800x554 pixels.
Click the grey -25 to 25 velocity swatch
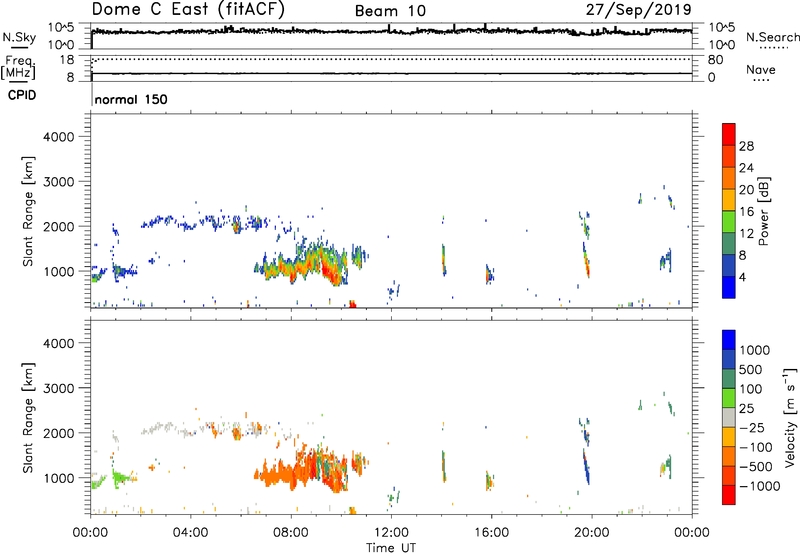point(729,417)
